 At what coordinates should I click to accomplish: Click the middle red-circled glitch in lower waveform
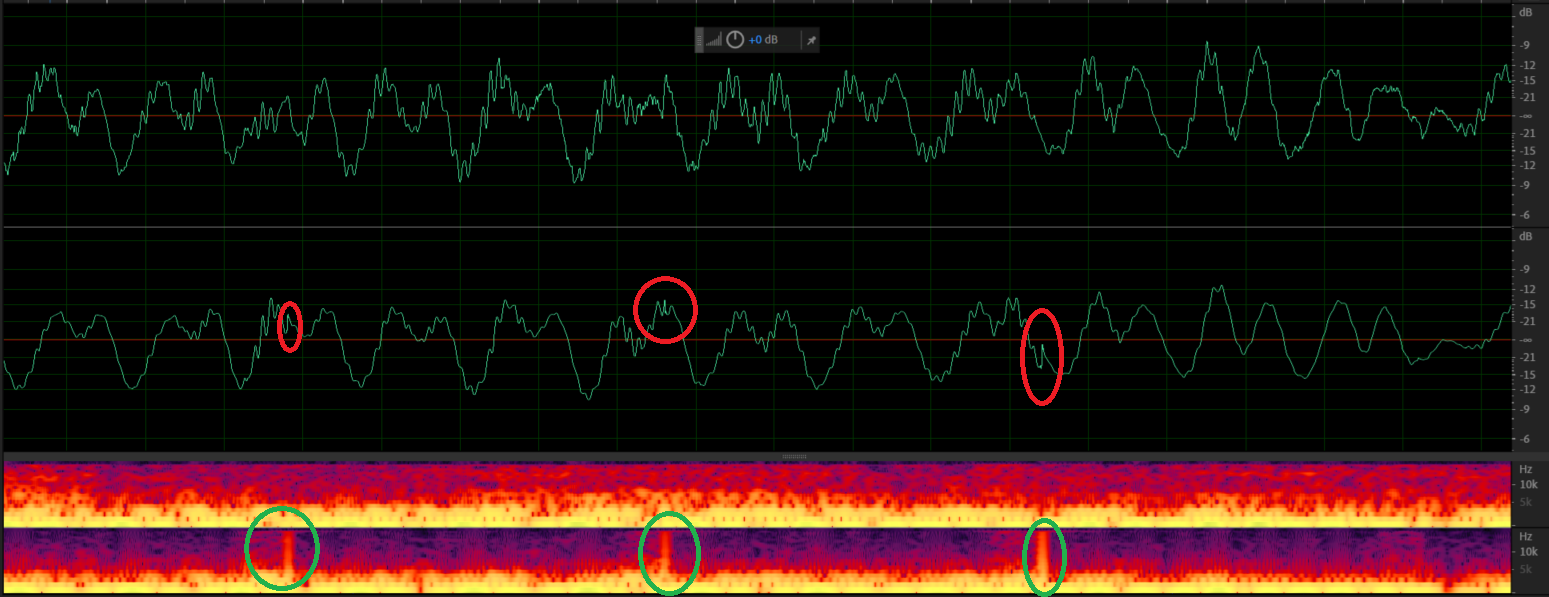[665, 309]
